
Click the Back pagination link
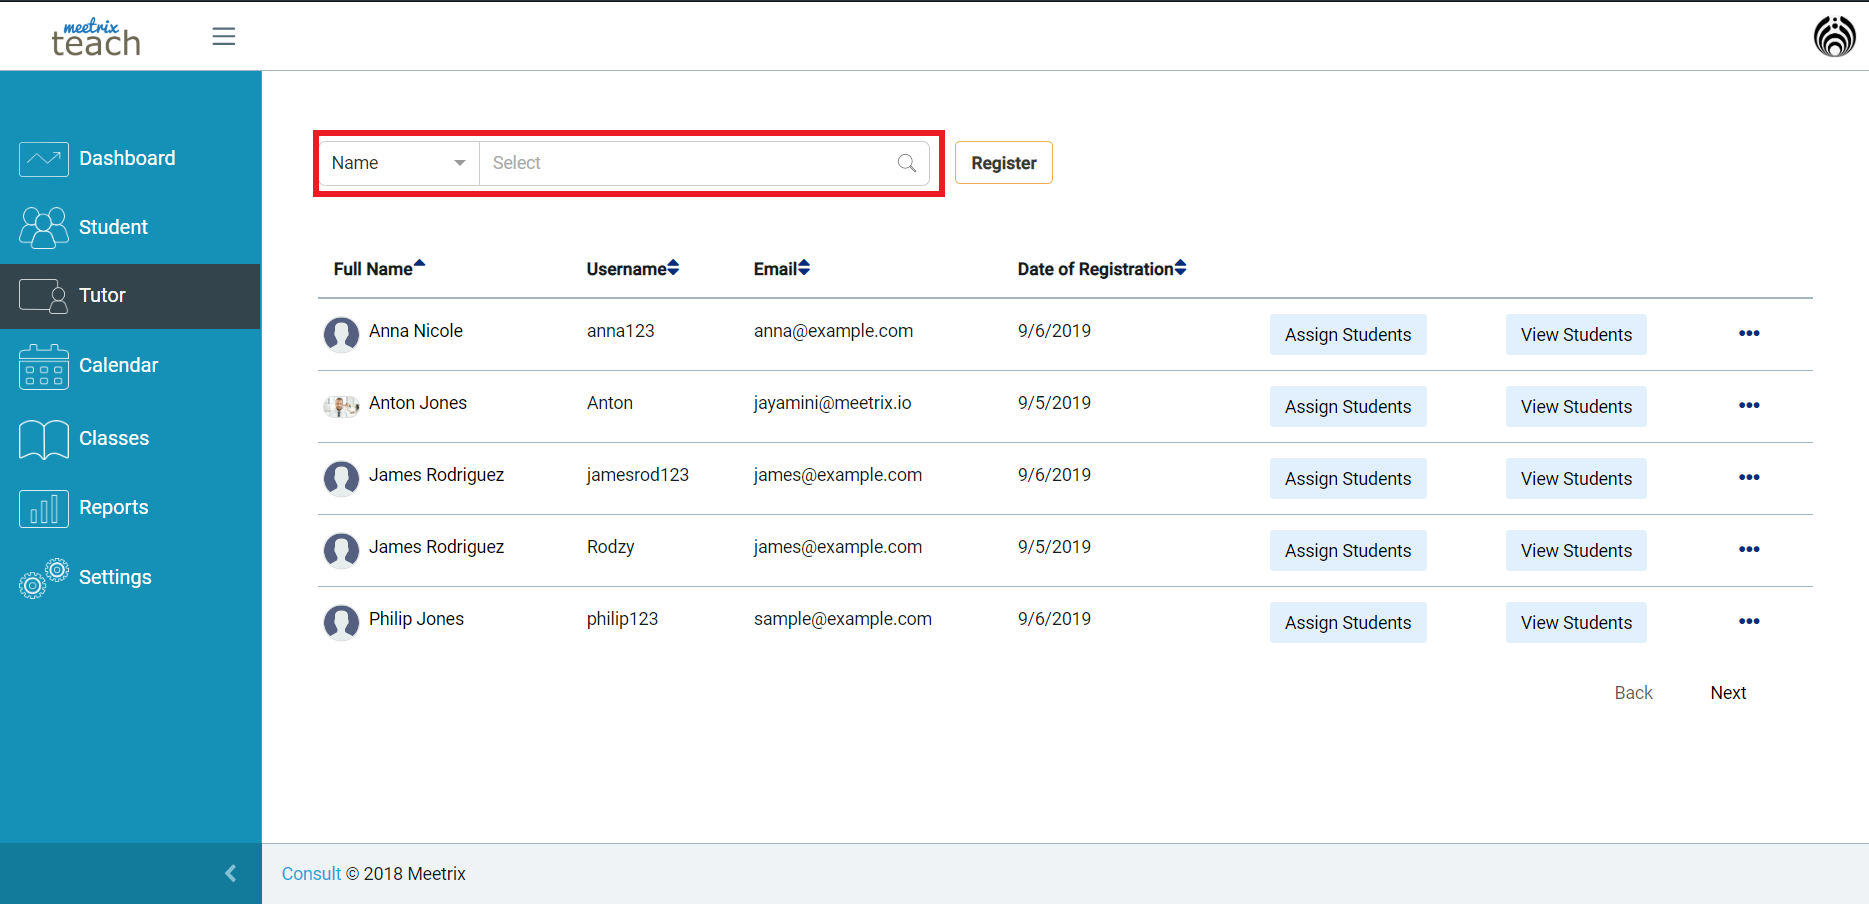point(1633,693)
